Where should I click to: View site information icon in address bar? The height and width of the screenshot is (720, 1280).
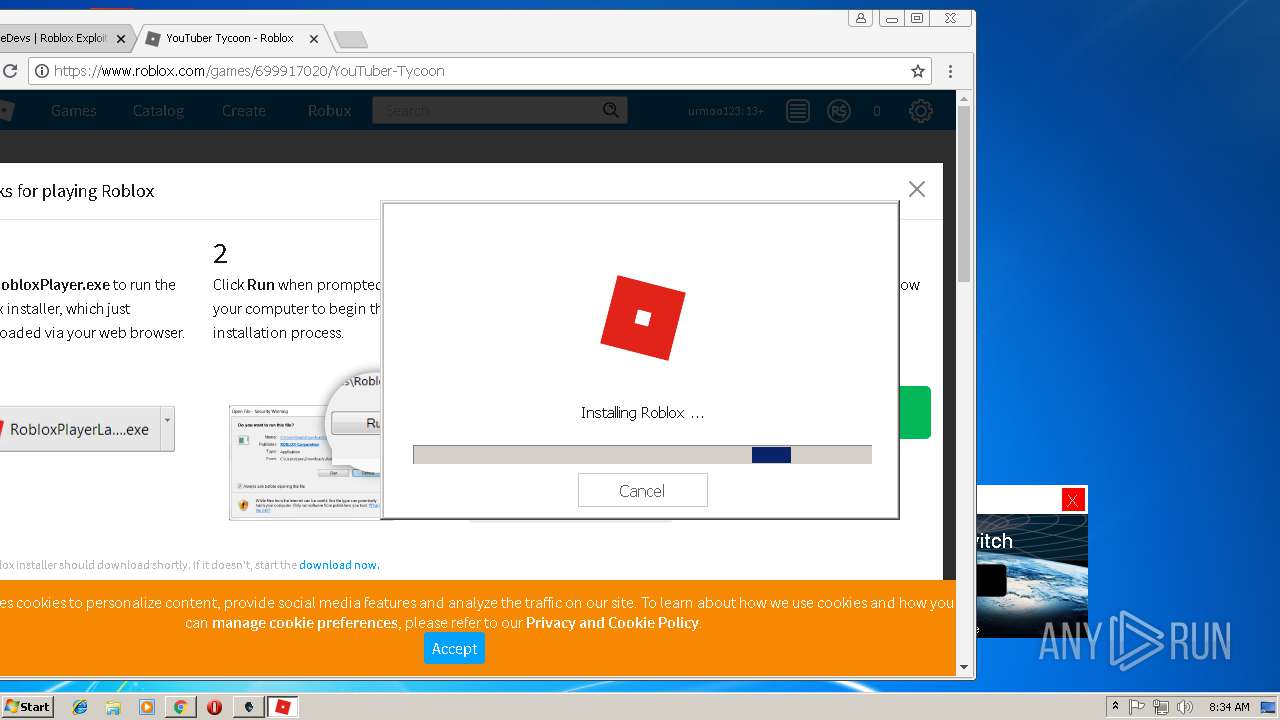click(x=41, y=71)
